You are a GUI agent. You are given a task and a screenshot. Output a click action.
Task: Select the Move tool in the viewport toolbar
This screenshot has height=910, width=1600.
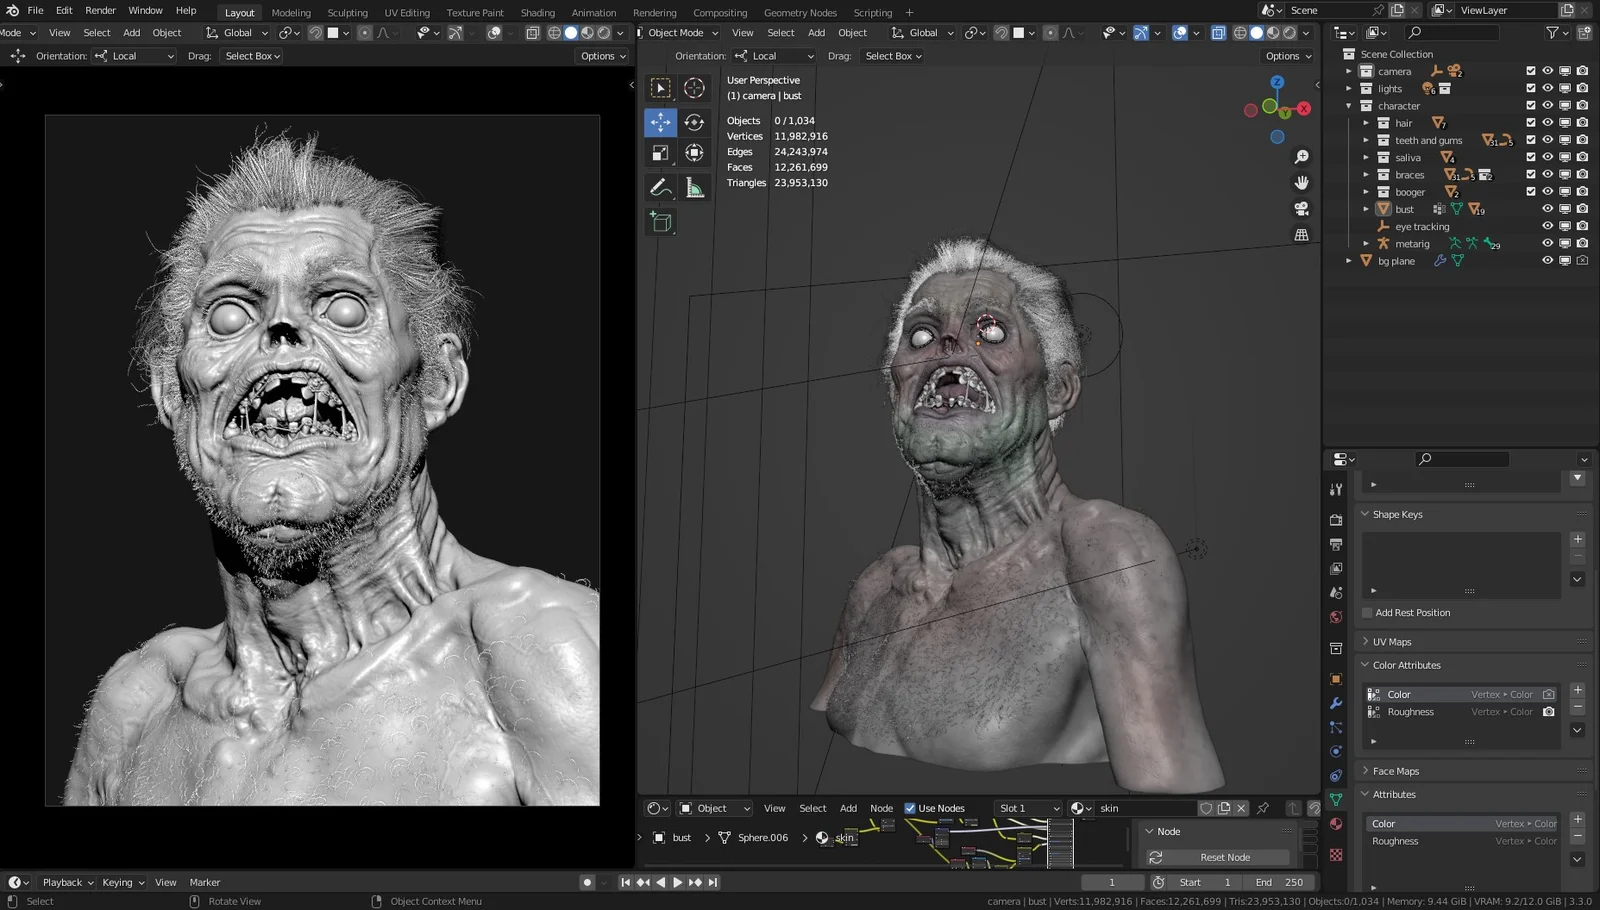pos(660,122)
